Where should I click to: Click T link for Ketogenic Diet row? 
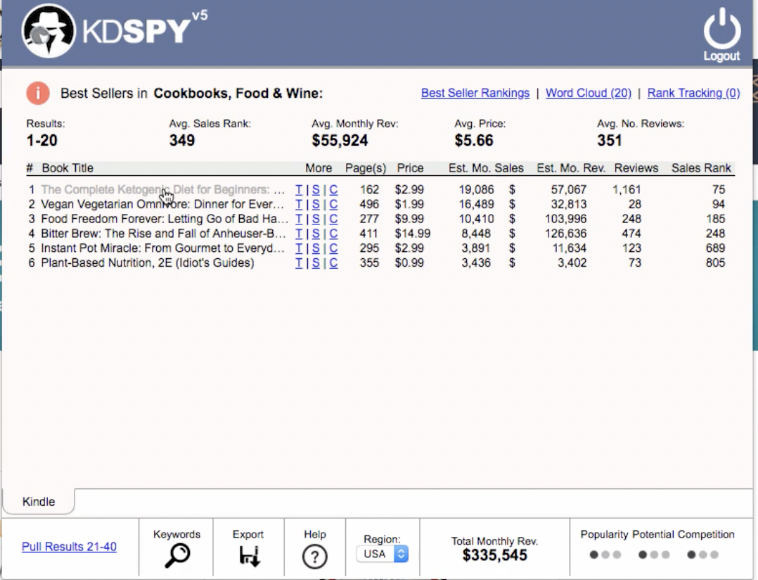pos(299,190)
